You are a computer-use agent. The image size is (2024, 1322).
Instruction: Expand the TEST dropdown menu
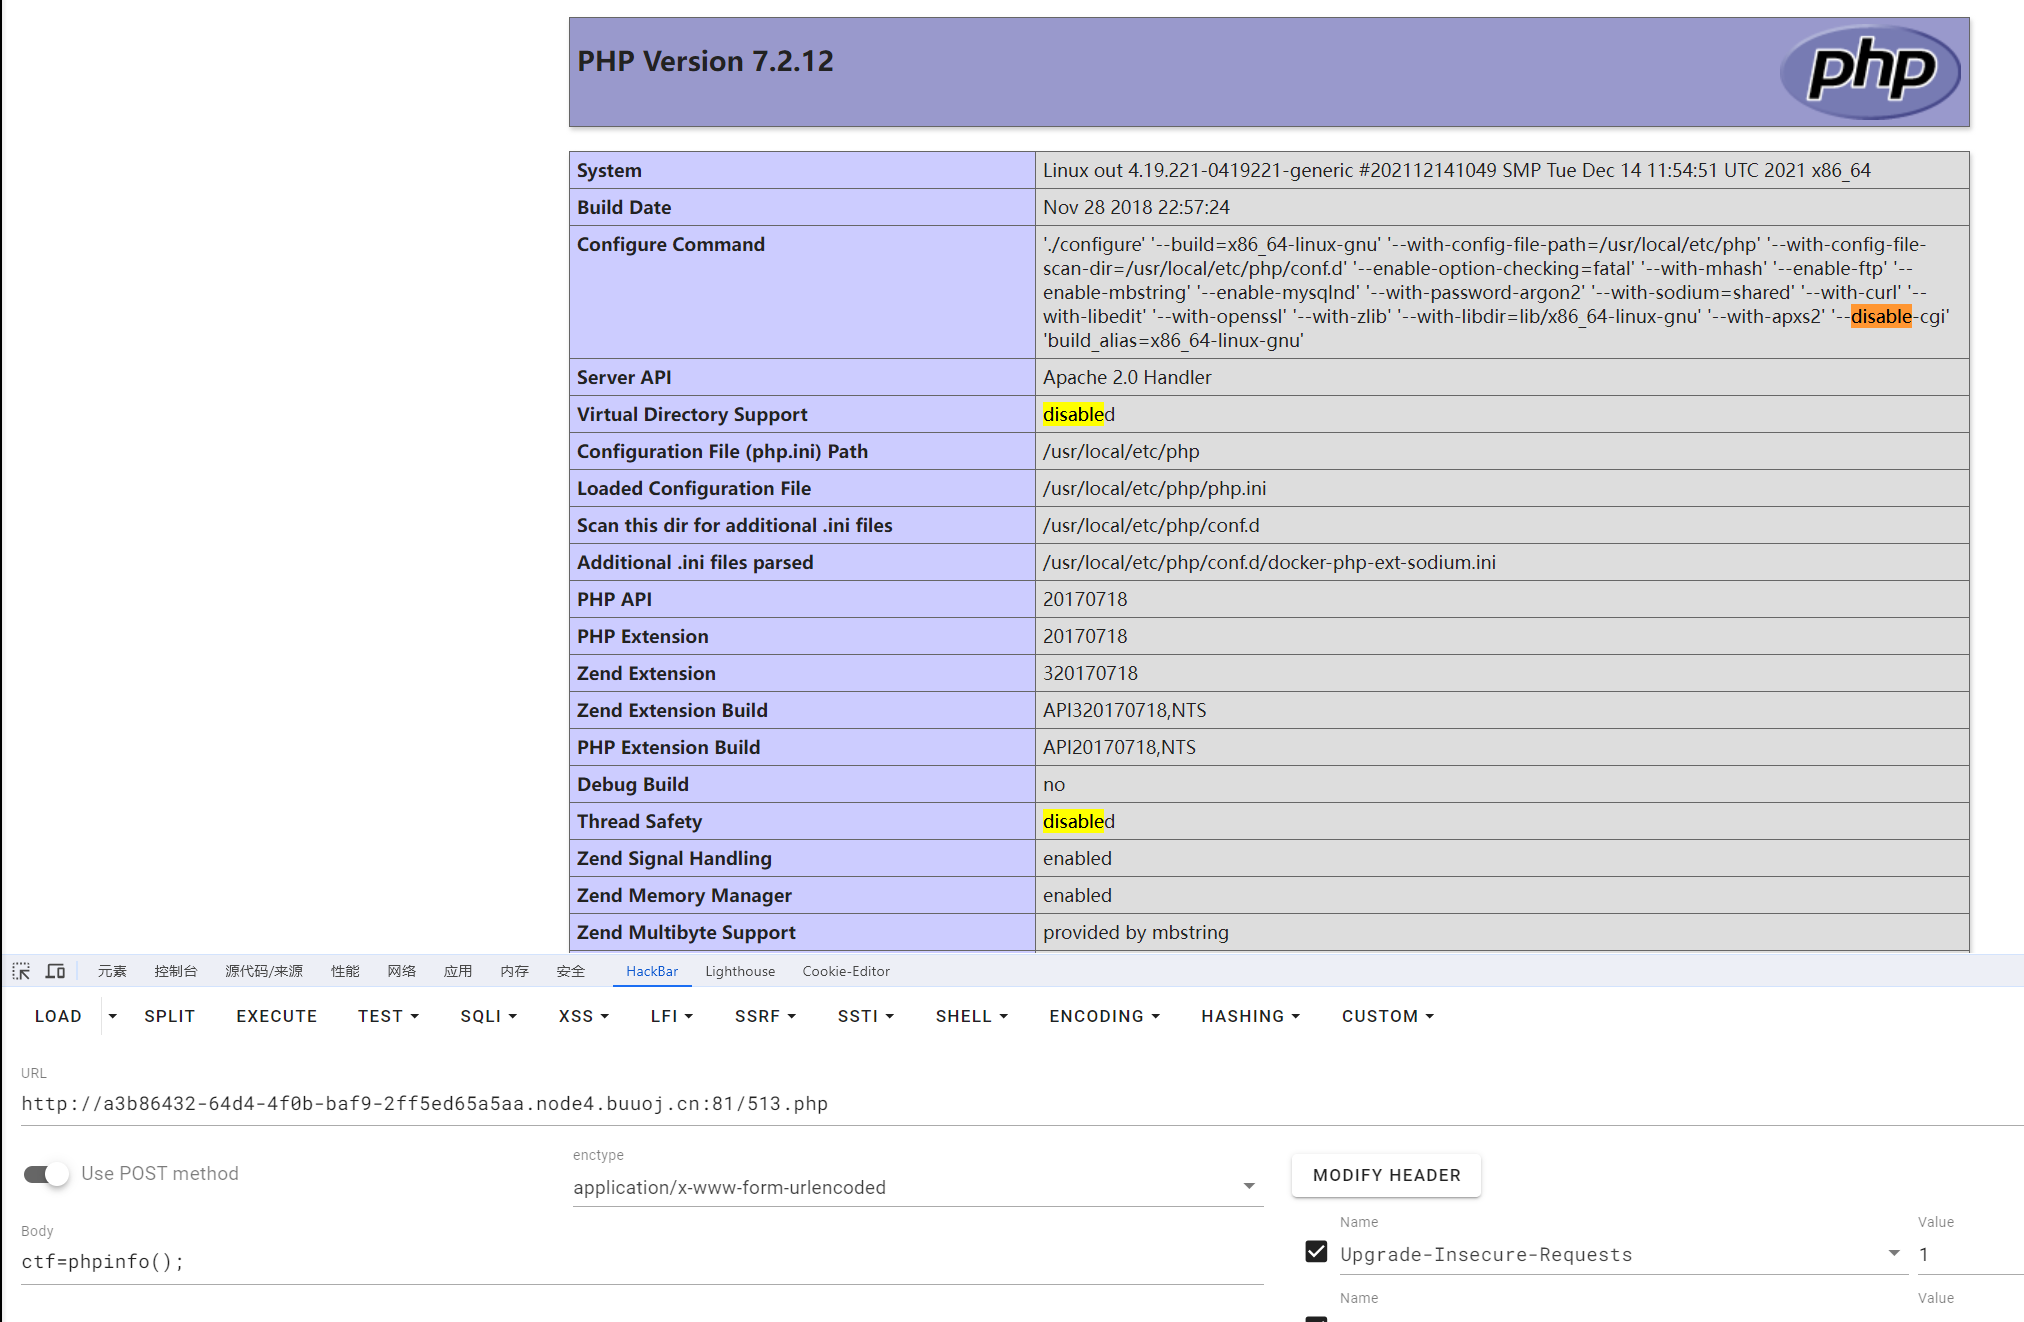[x=388, y=1016]
